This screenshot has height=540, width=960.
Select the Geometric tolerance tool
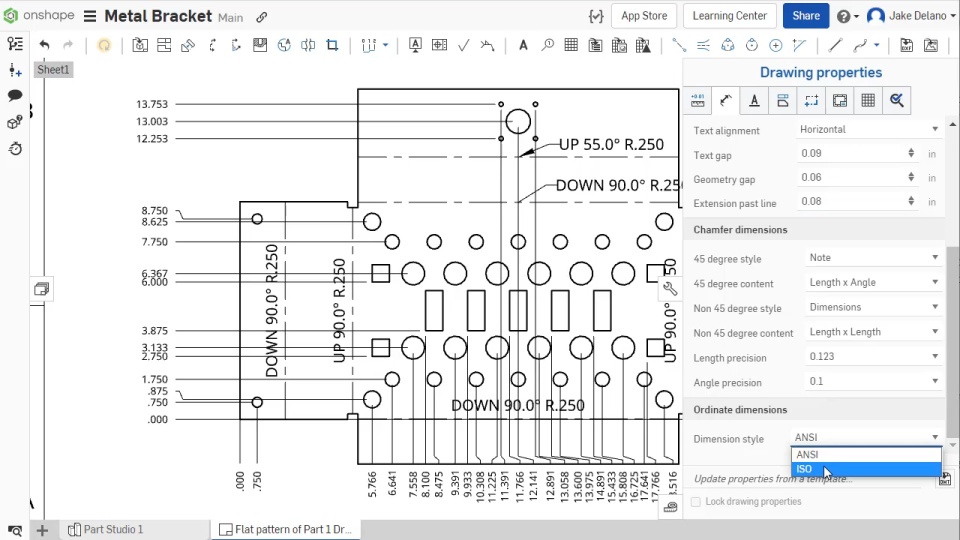(x=440, y=45)
